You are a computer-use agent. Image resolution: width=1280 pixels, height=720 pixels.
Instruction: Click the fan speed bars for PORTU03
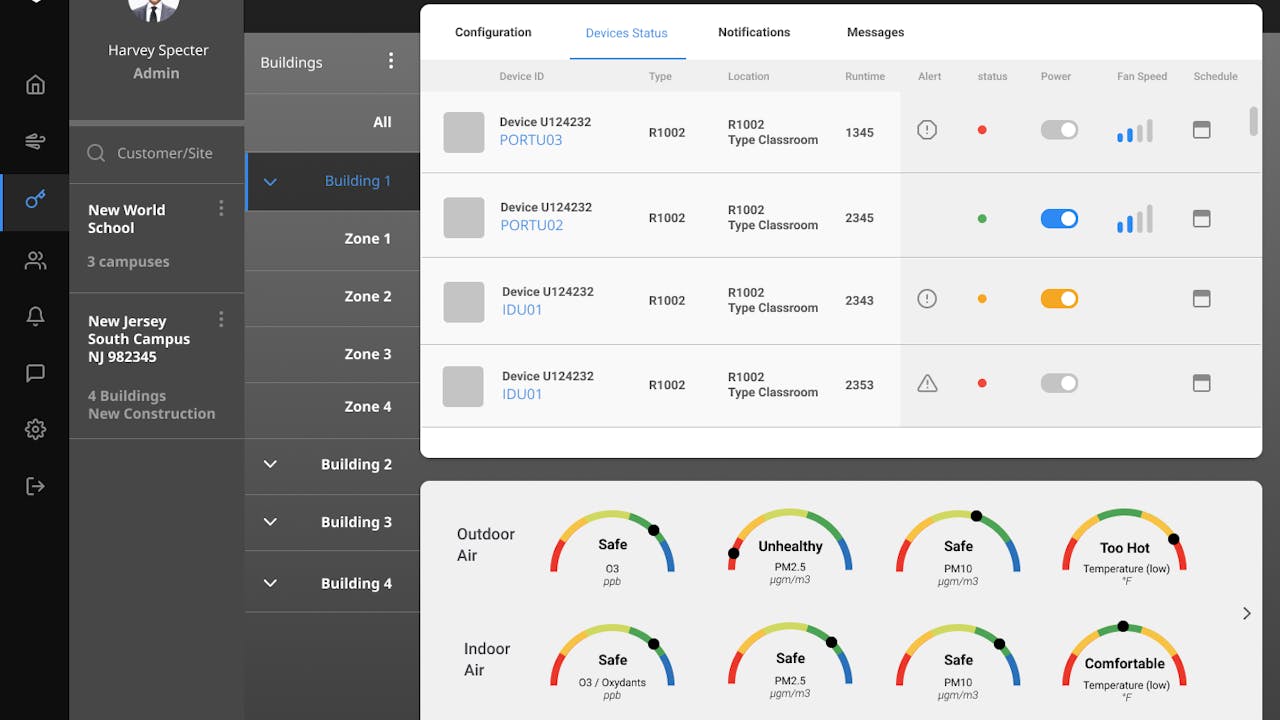coord(1134,131)
